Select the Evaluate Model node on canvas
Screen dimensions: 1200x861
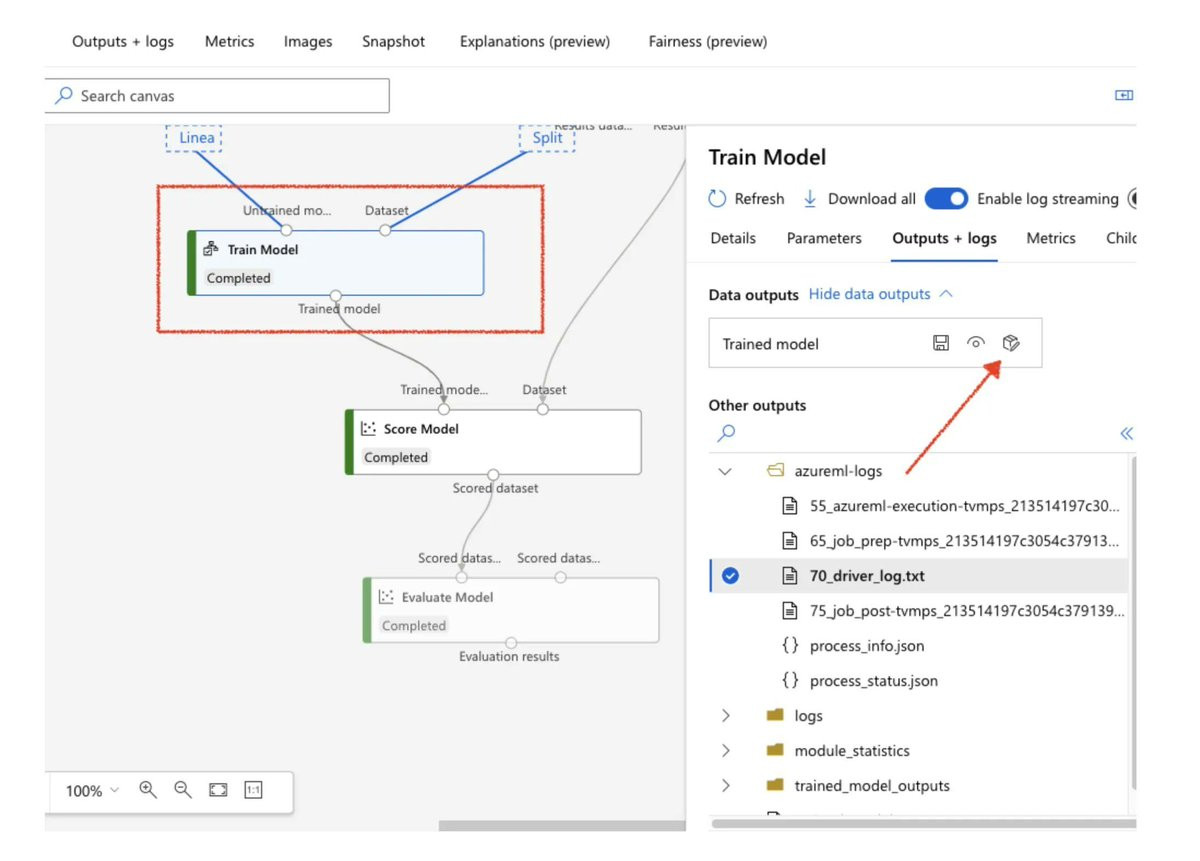pos(511,610)
